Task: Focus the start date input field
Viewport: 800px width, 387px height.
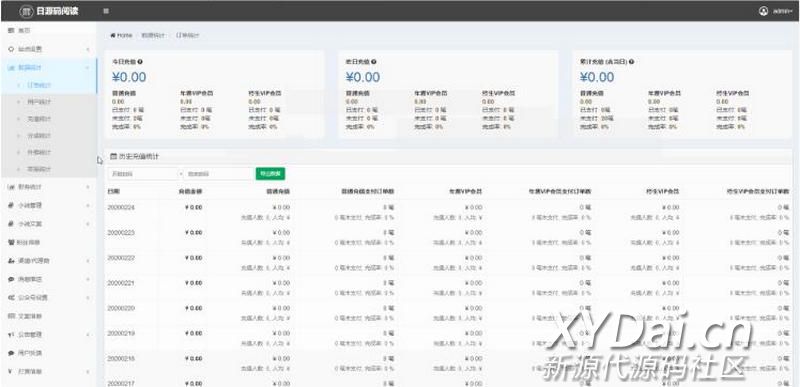Action: point(143,174)
